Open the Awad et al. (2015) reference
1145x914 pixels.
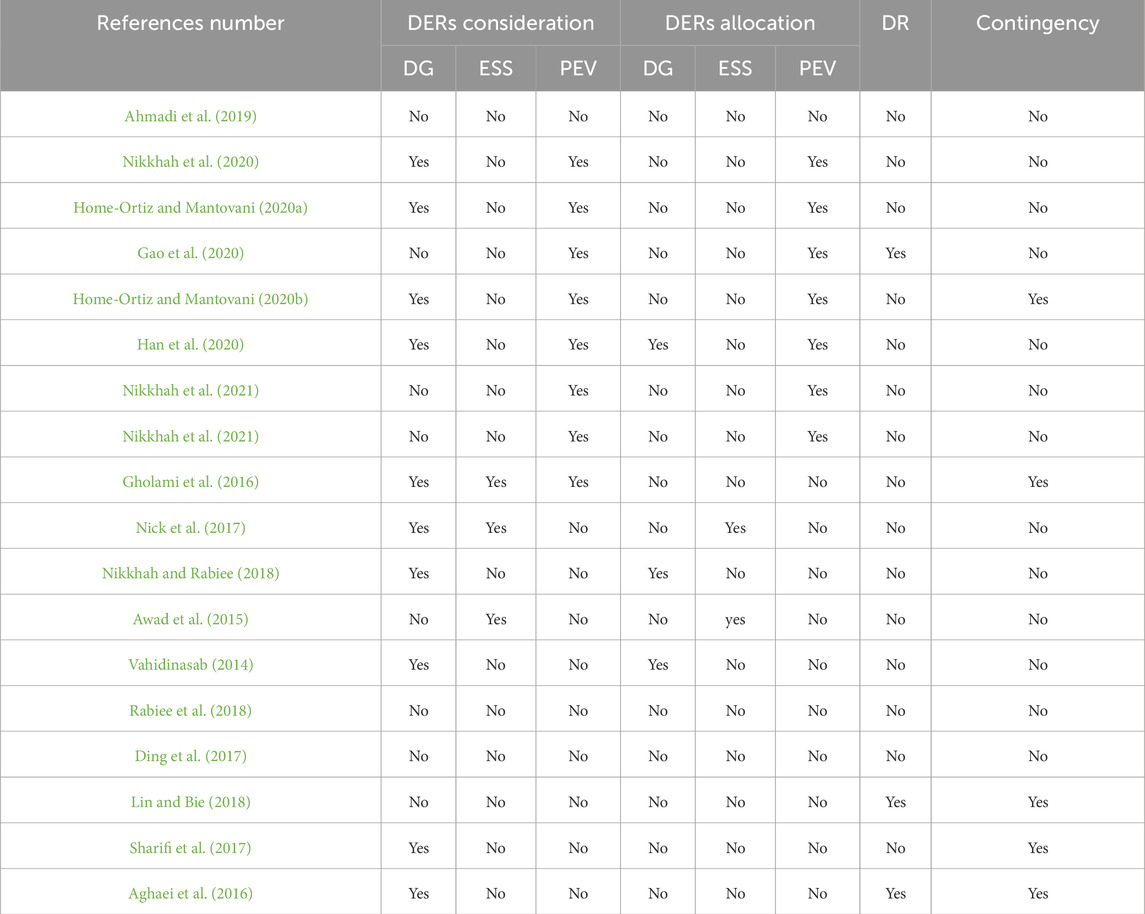[x=191, y=619]
